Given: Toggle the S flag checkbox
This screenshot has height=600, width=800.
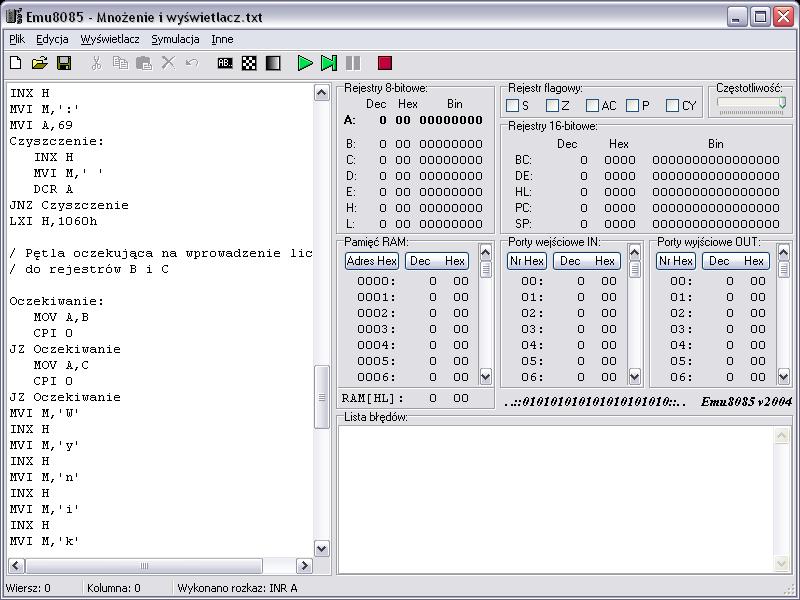Looking at the screenshot, I should 513,106.
